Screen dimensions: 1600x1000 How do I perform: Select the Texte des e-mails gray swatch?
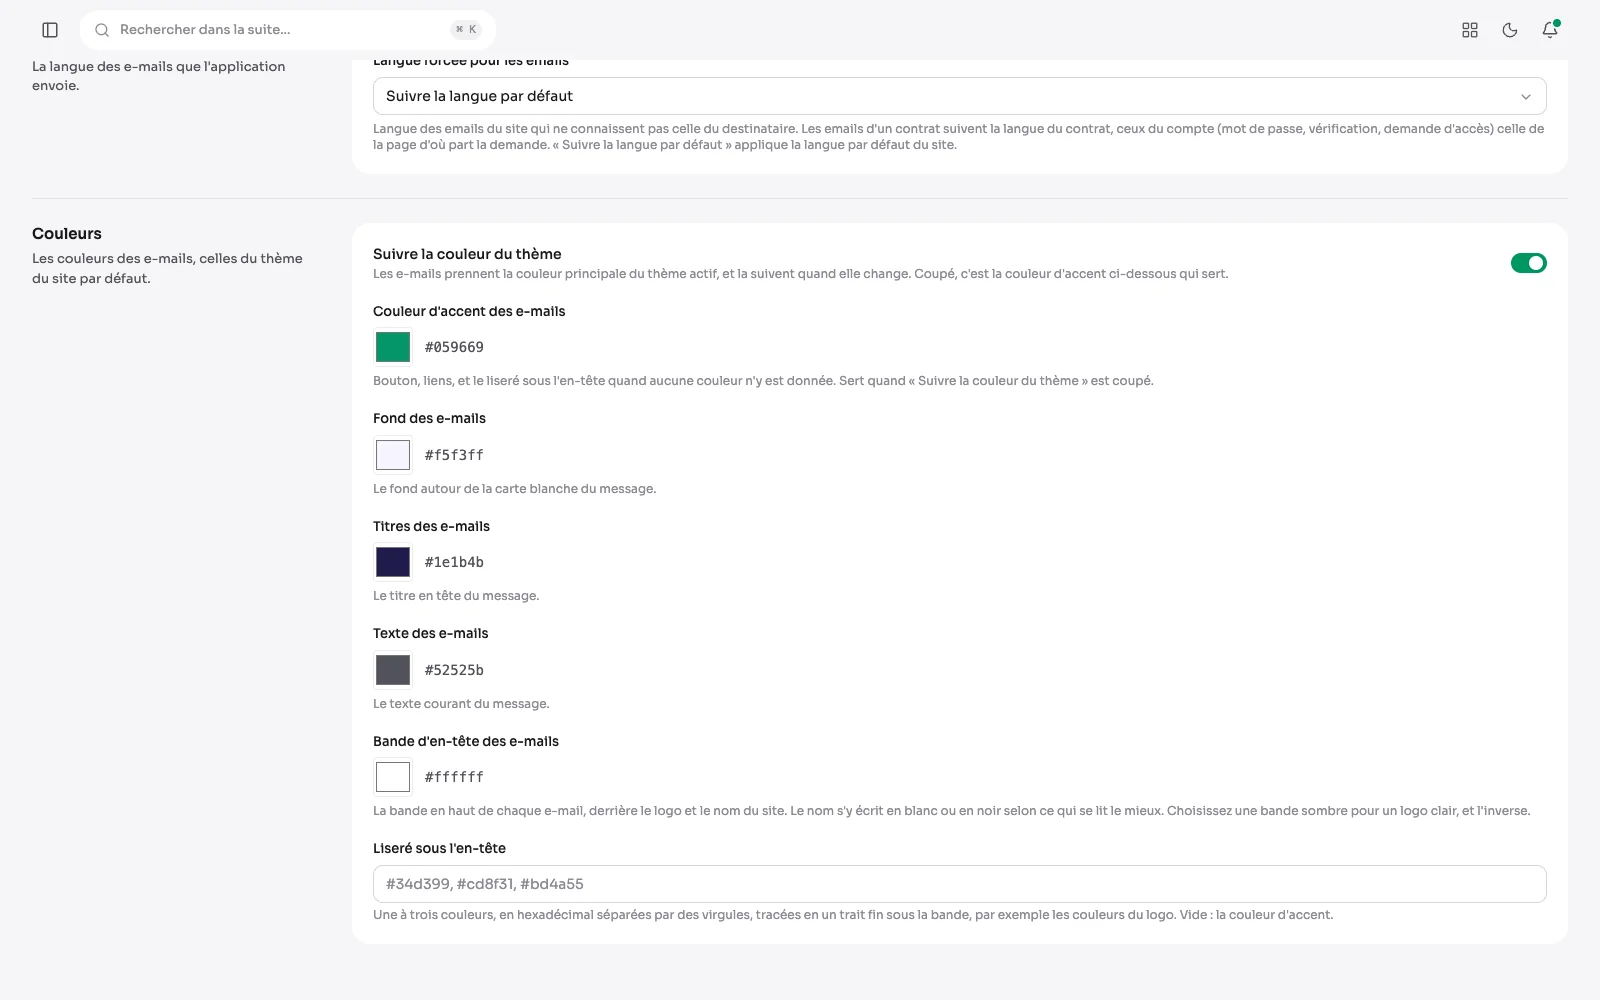[393, 670]
